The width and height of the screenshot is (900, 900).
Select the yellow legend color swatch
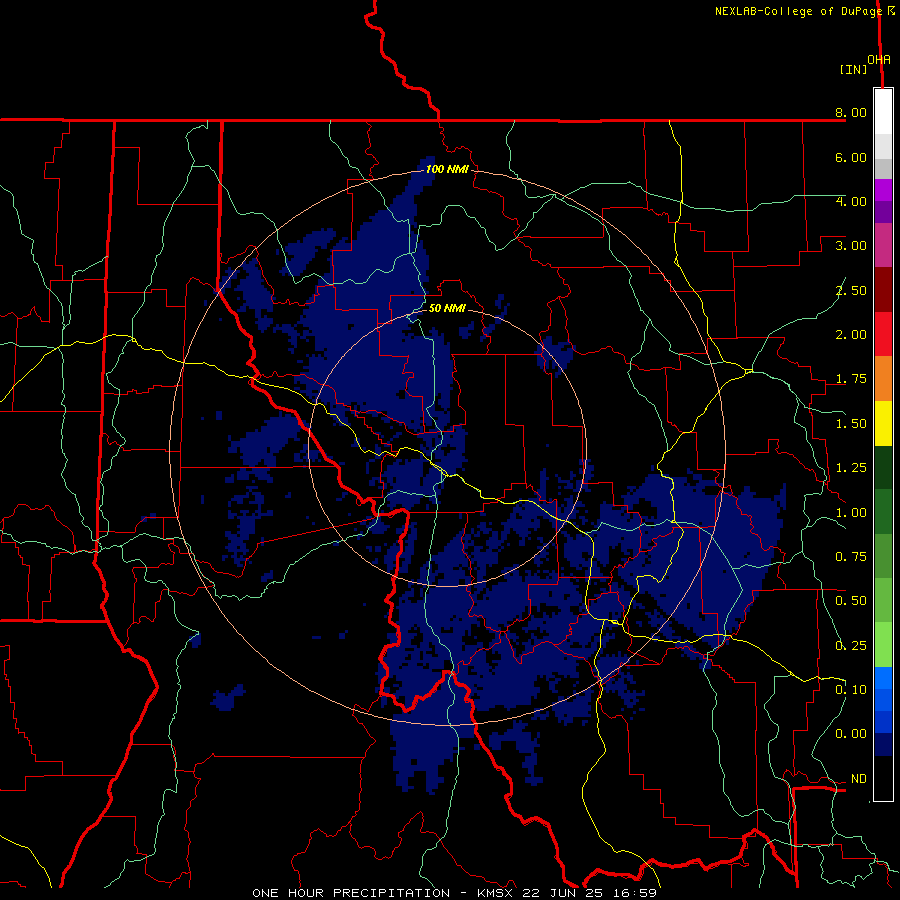pyautogui.click(x=883, y=424)
